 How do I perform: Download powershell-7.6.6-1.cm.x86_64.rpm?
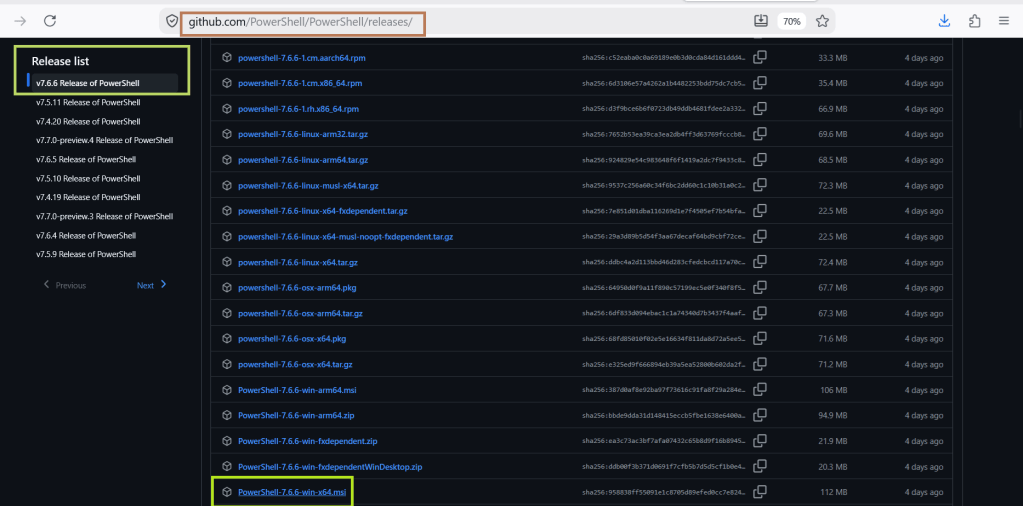click(x=300, y=83)
